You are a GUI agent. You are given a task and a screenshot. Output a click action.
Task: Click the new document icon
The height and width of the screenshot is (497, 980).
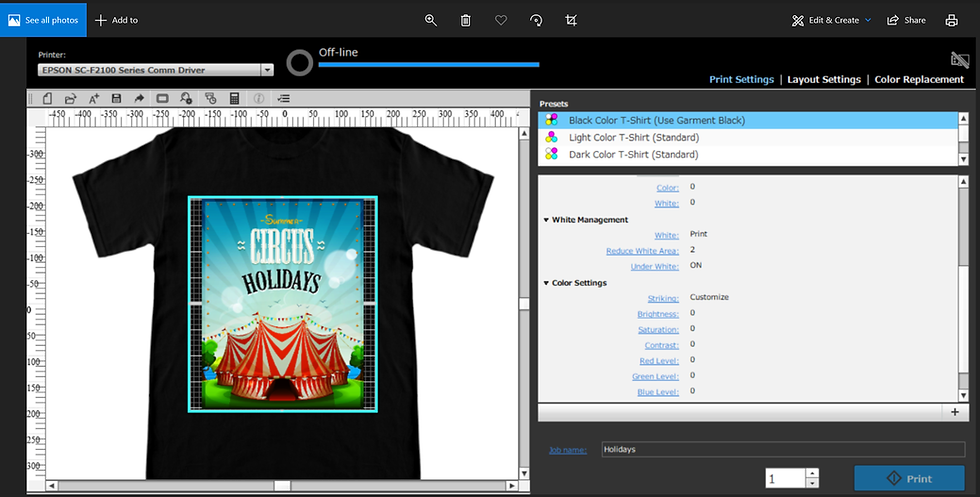pyautogui.click(x=48, y=98)
